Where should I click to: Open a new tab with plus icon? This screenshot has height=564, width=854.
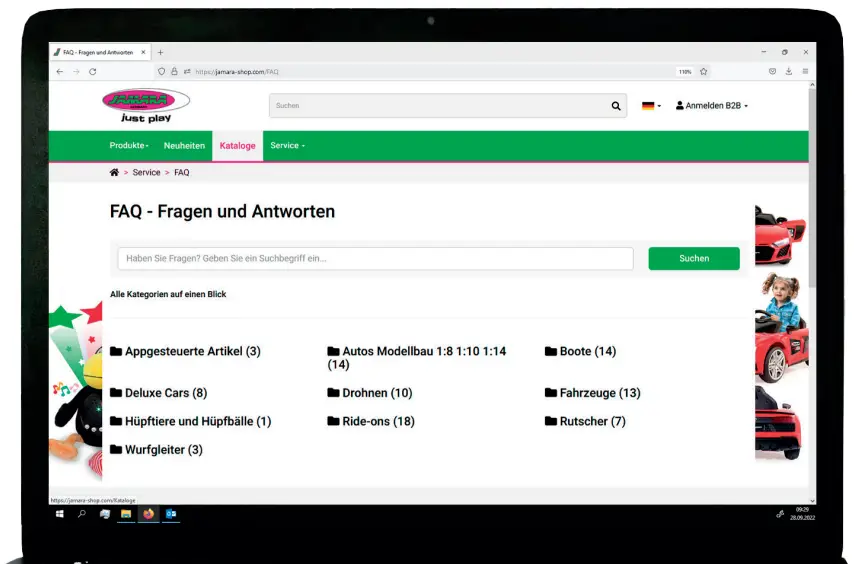tap(160, 52)
